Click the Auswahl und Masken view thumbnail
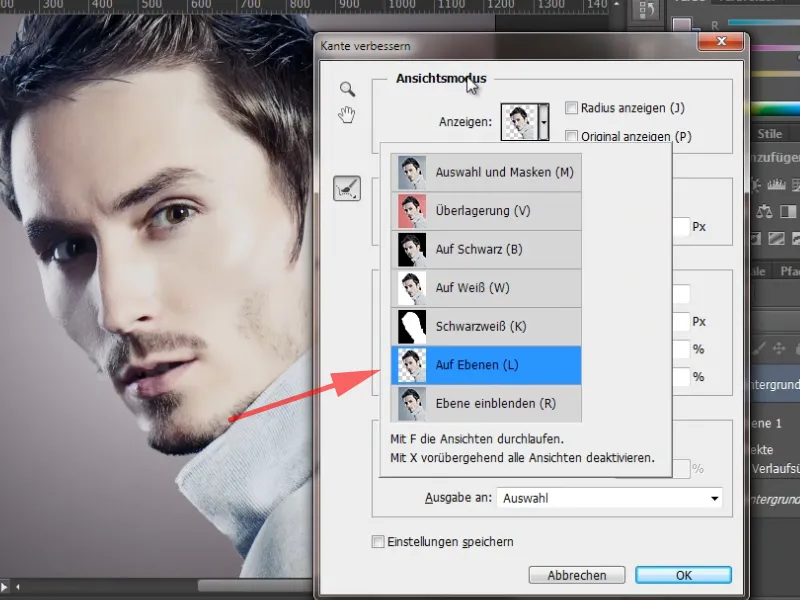Image resolution: width=800 pixels, height=600 pixels. (x=411, y=171)
